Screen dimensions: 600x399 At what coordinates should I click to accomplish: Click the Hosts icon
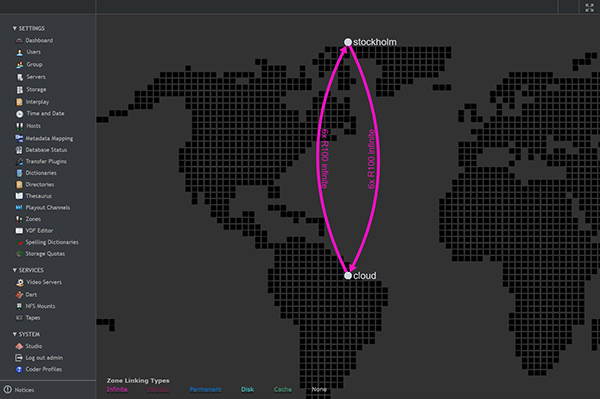click(20, 126)
